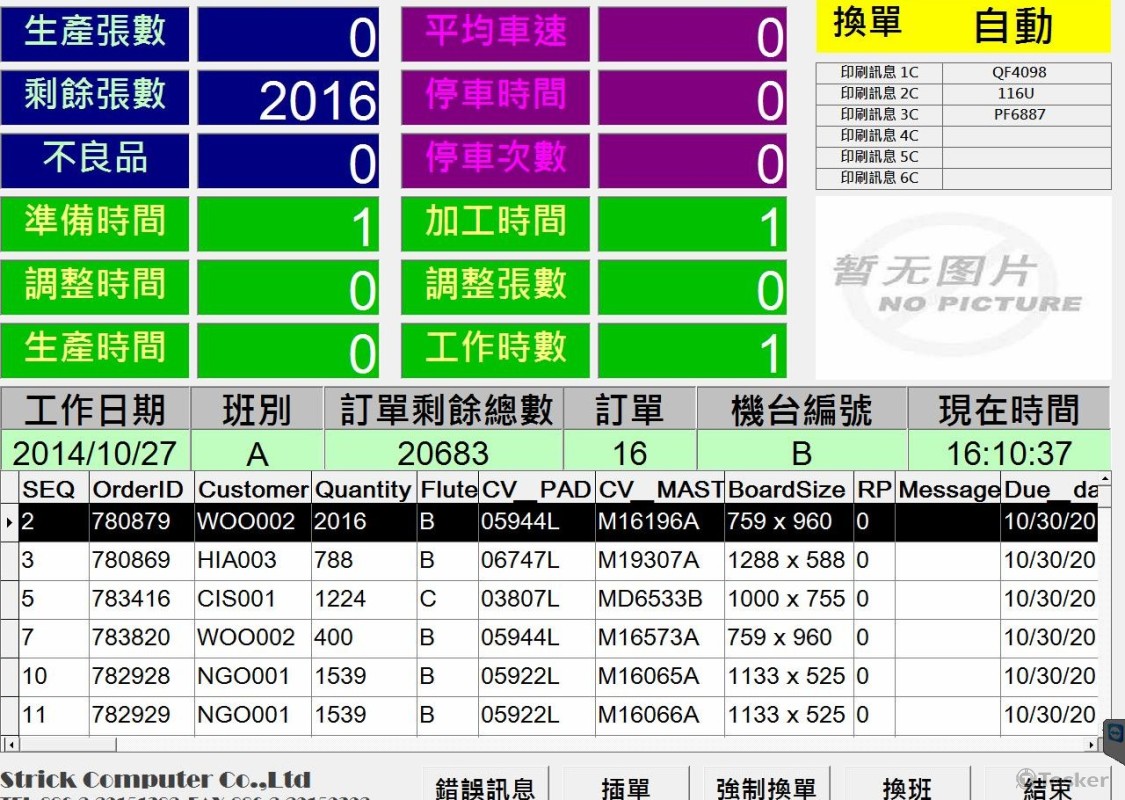Click the 印刷訊息 4C empty value field
Viewport: 1125px width, 800px height.
click(1026, 136)
